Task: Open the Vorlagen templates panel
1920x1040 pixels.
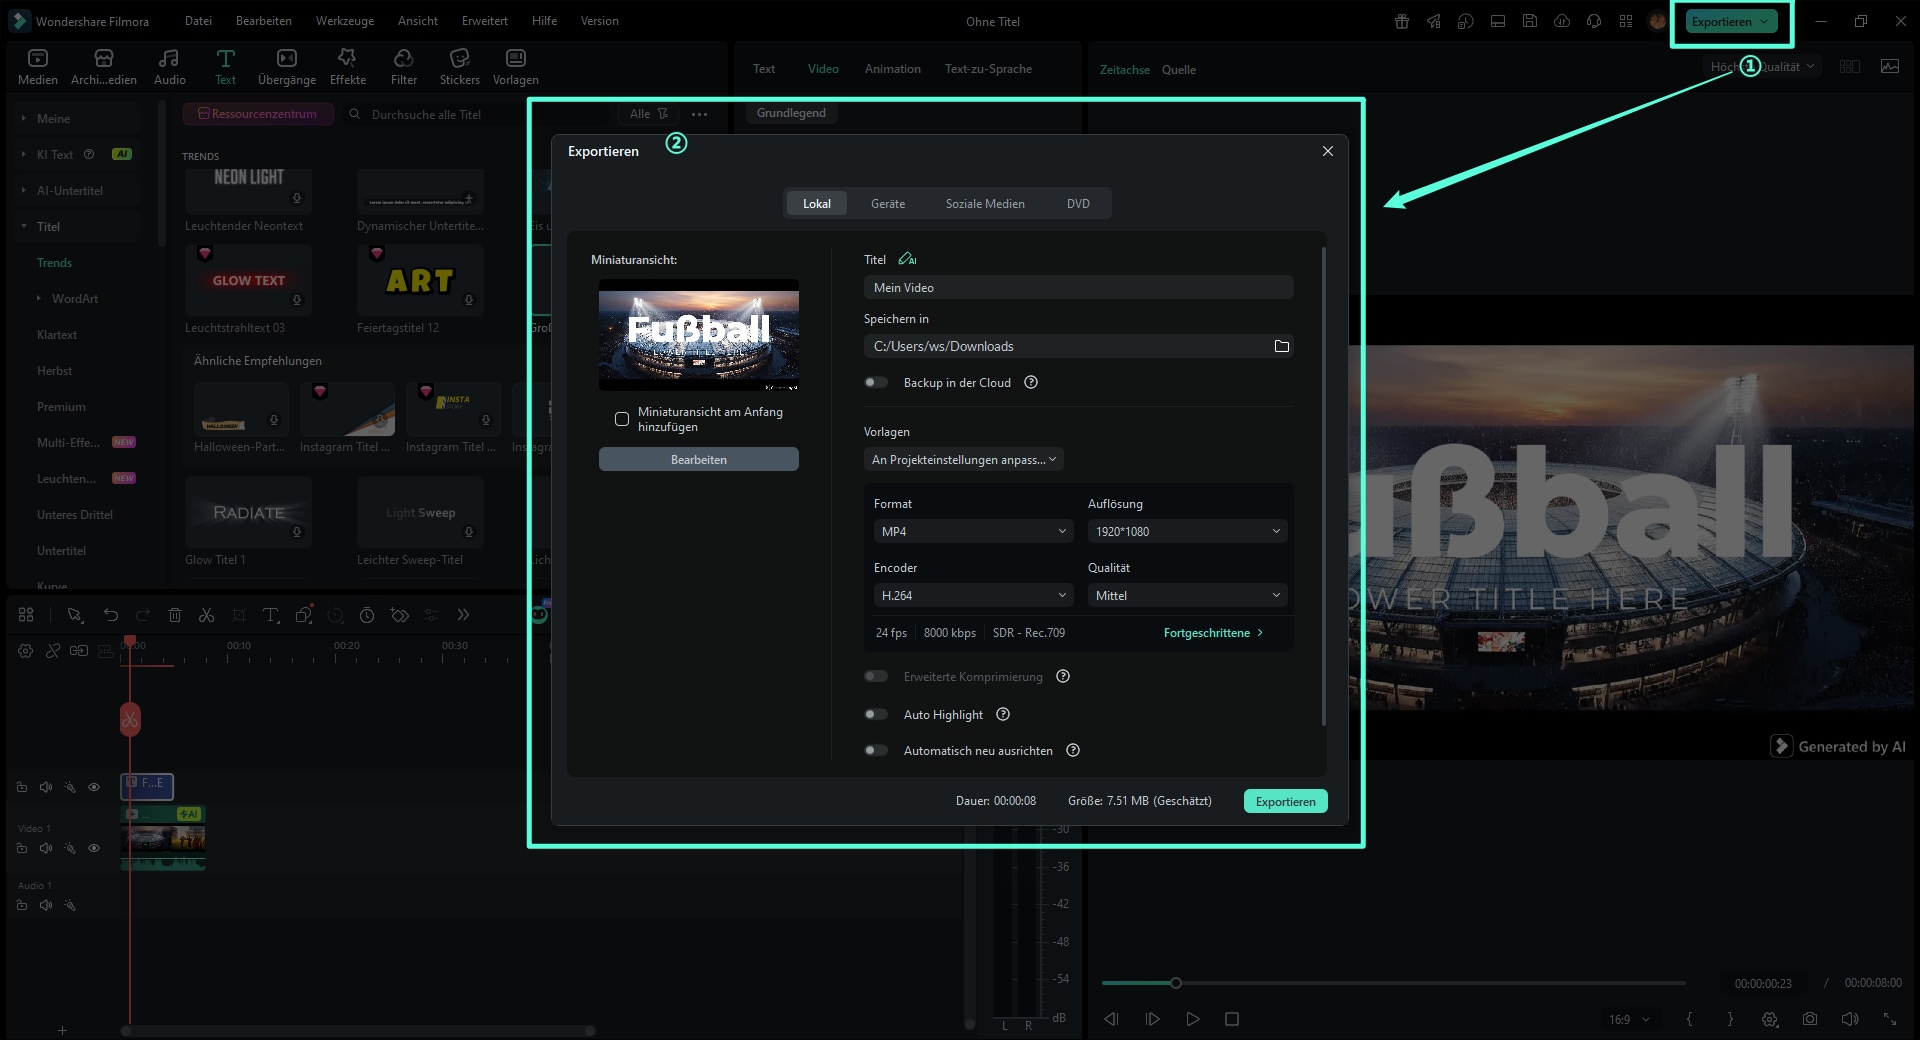Action: pos(516,67)
